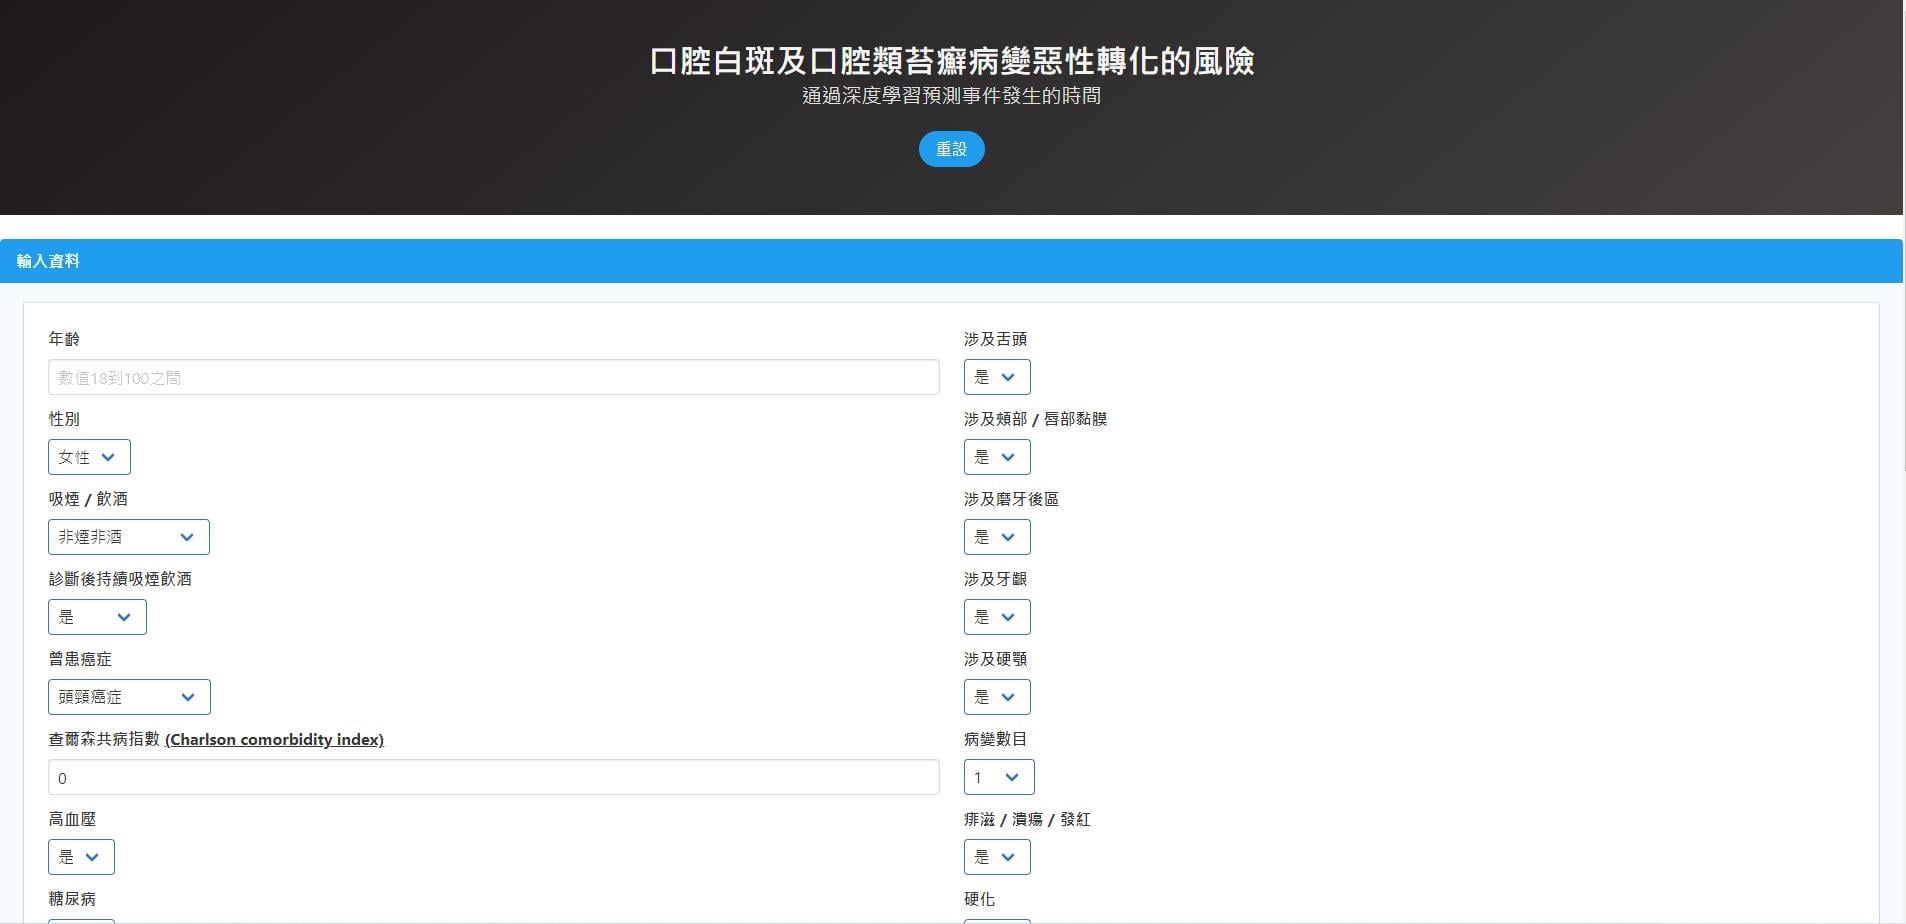Open the 涉及硬顎 dropdown
Screen dimensions: 1906x924
[996, 697]
